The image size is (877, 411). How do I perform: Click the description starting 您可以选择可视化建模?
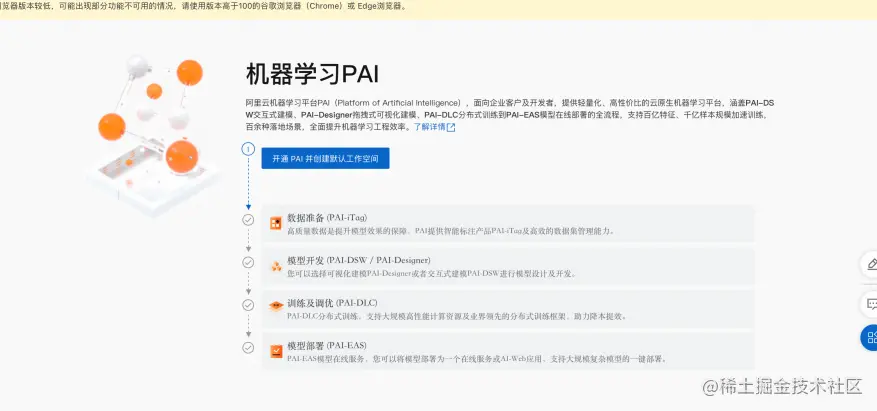tap(431, 273)
